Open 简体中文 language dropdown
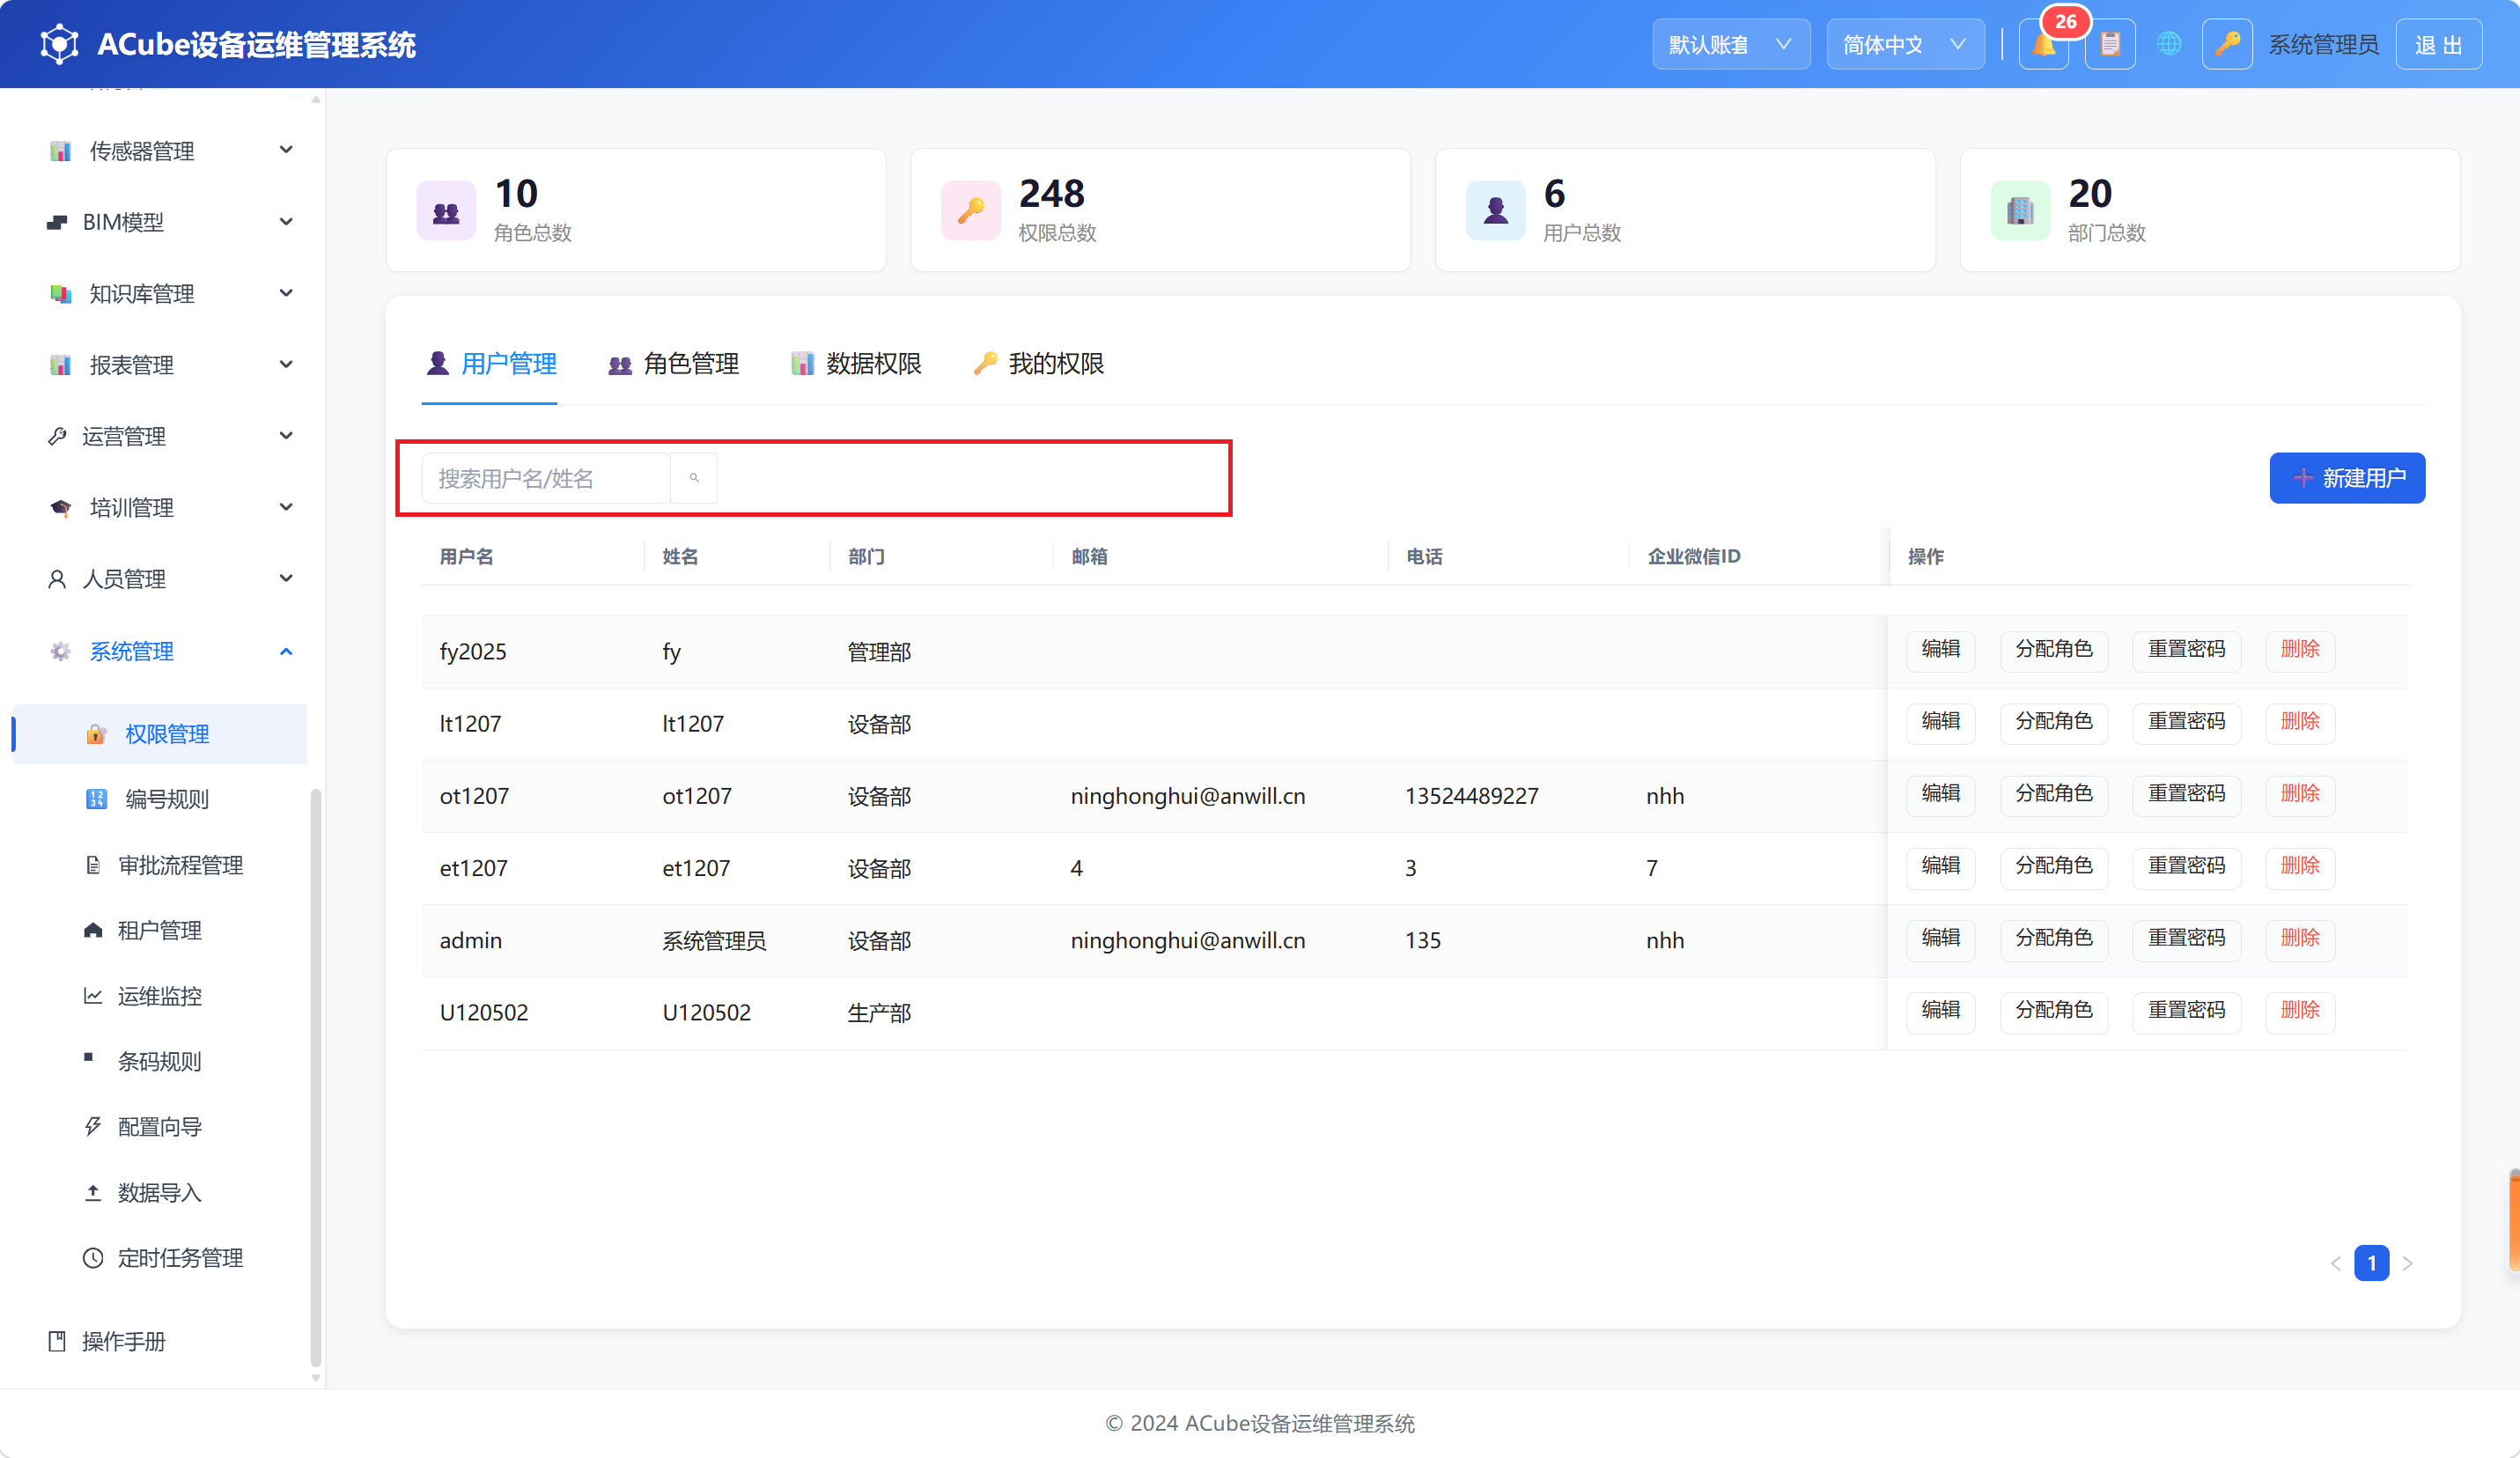The height and width of the screenshot is (1458, 2520). point(1905,45)
